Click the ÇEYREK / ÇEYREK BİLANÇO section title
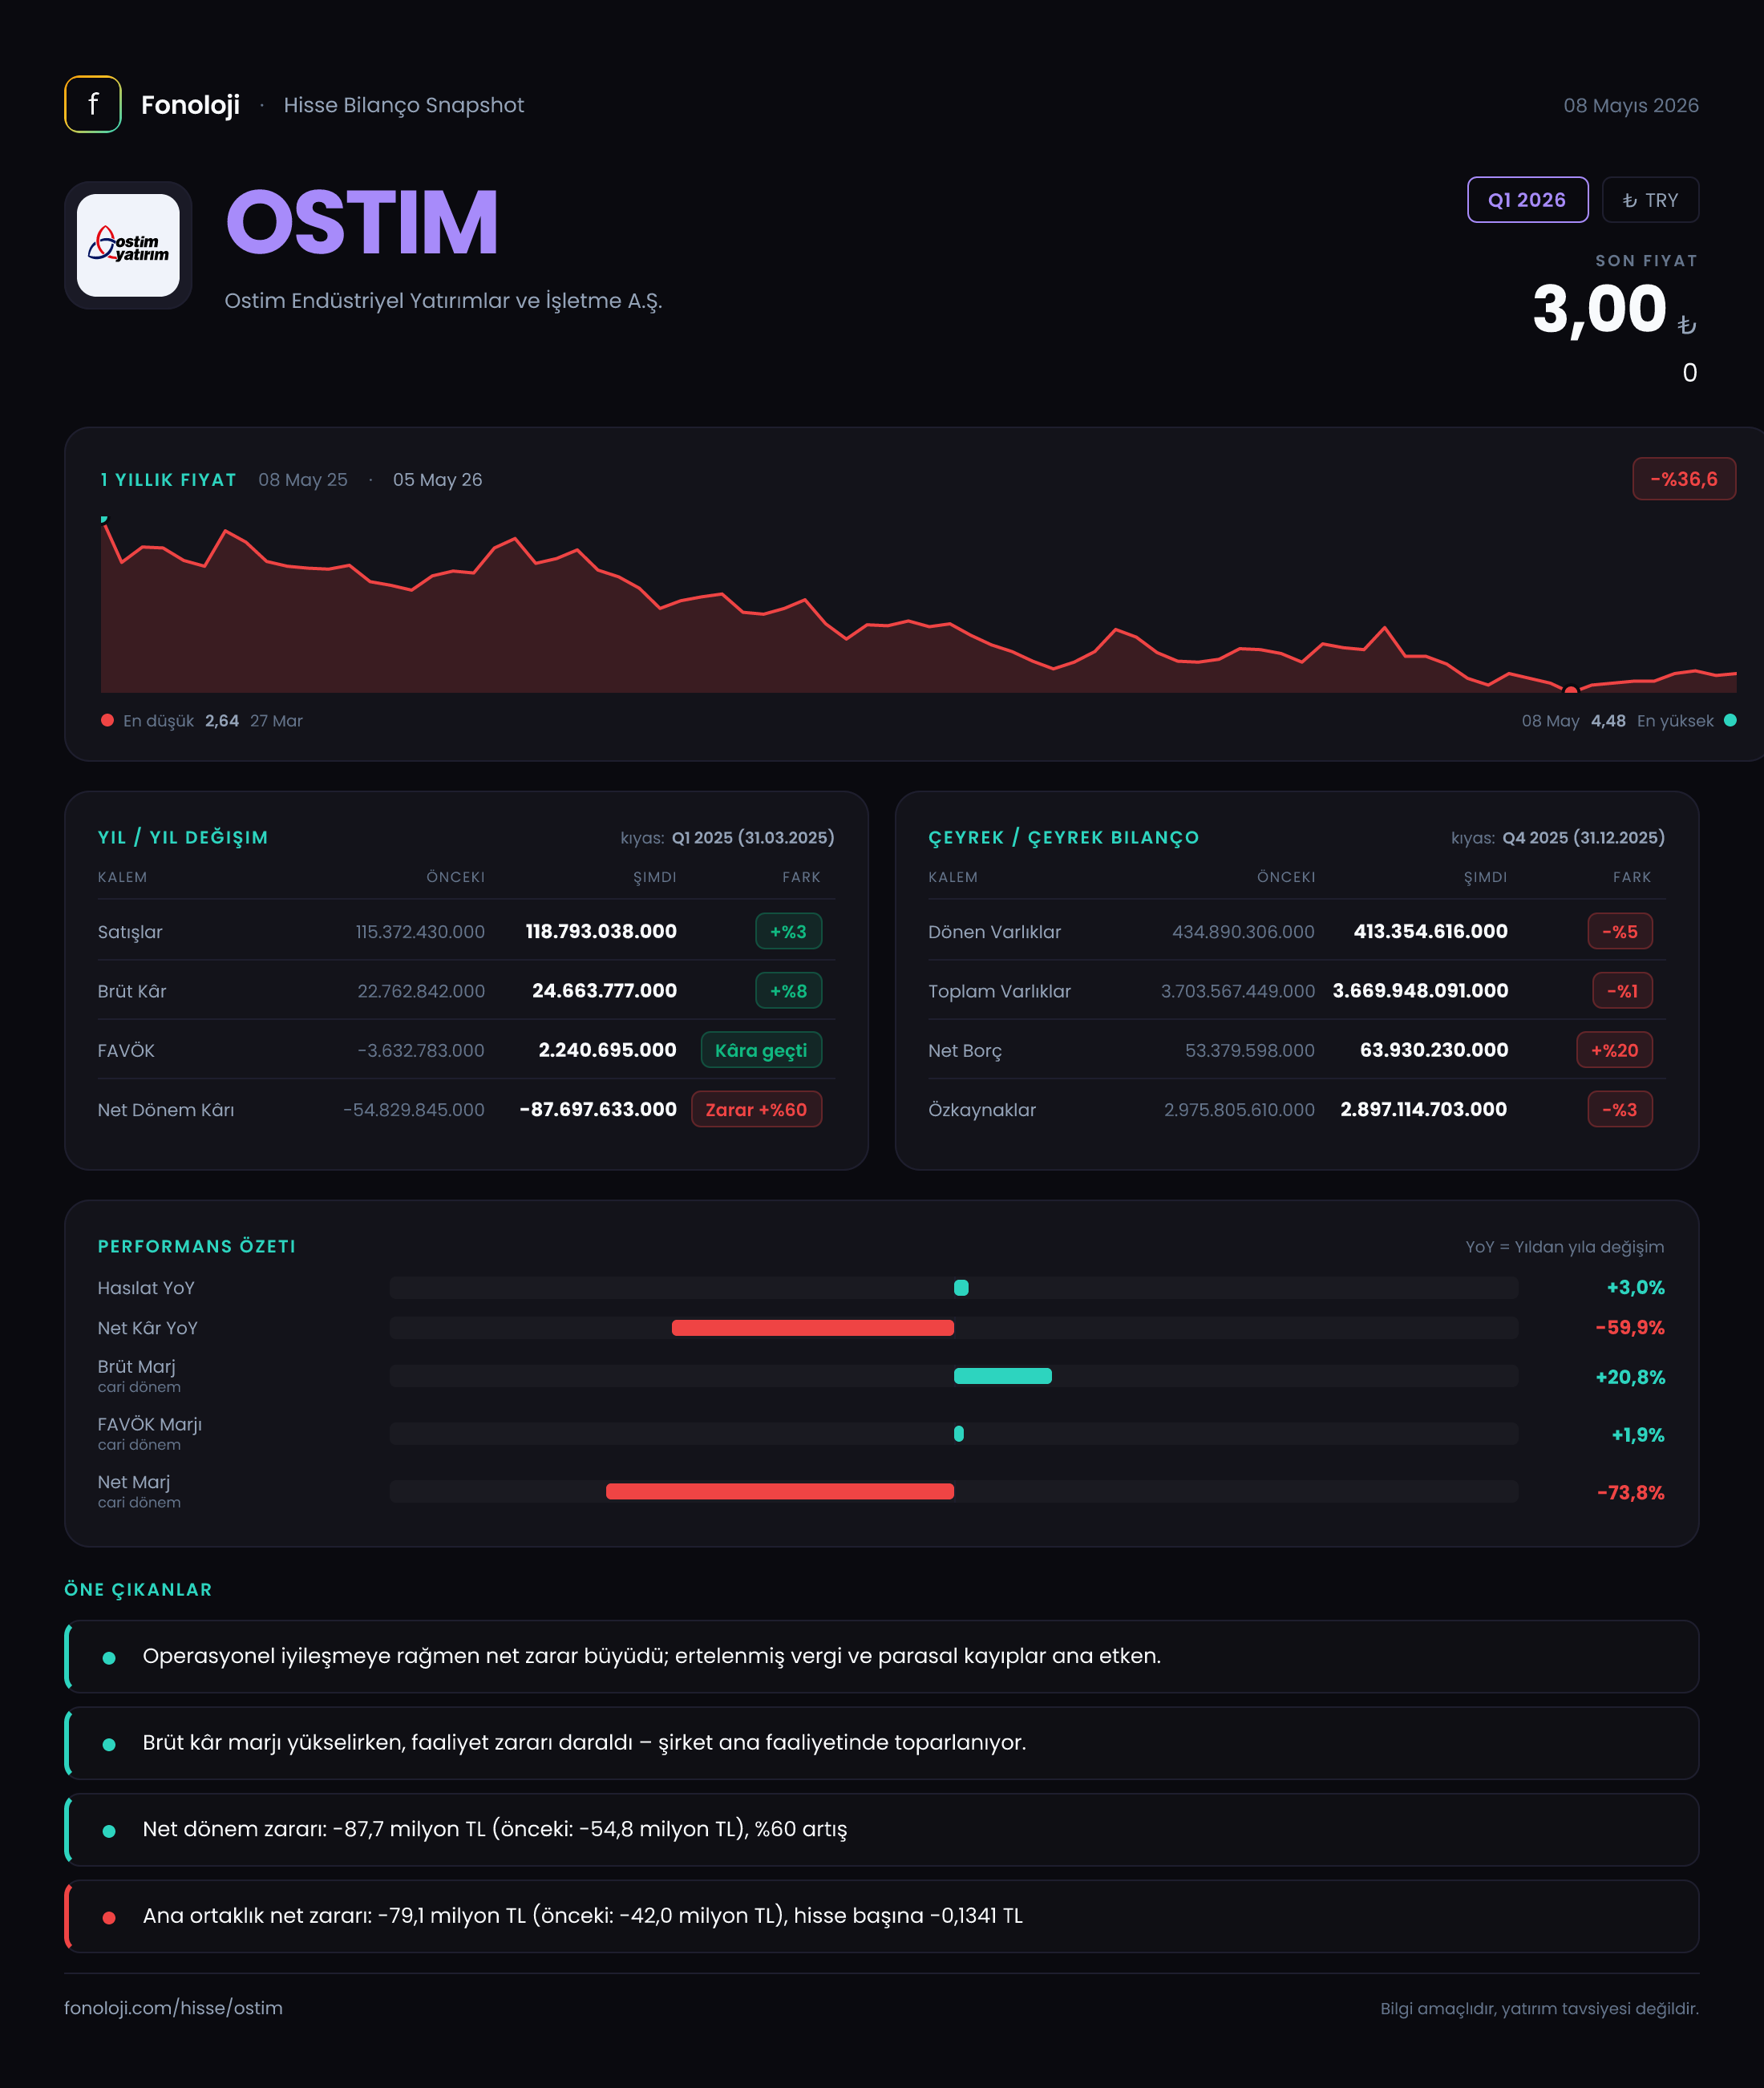 click(1063, 837)
